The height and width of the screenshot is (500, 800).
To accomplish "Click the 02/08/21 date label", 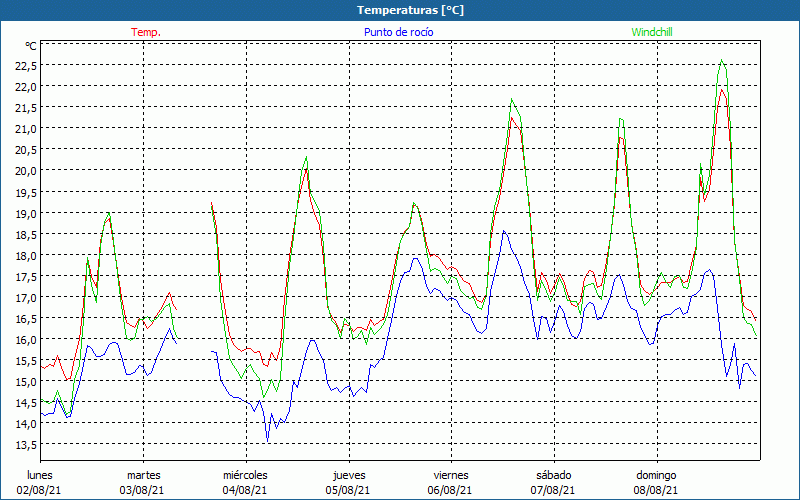I will [x=39, y=490].
